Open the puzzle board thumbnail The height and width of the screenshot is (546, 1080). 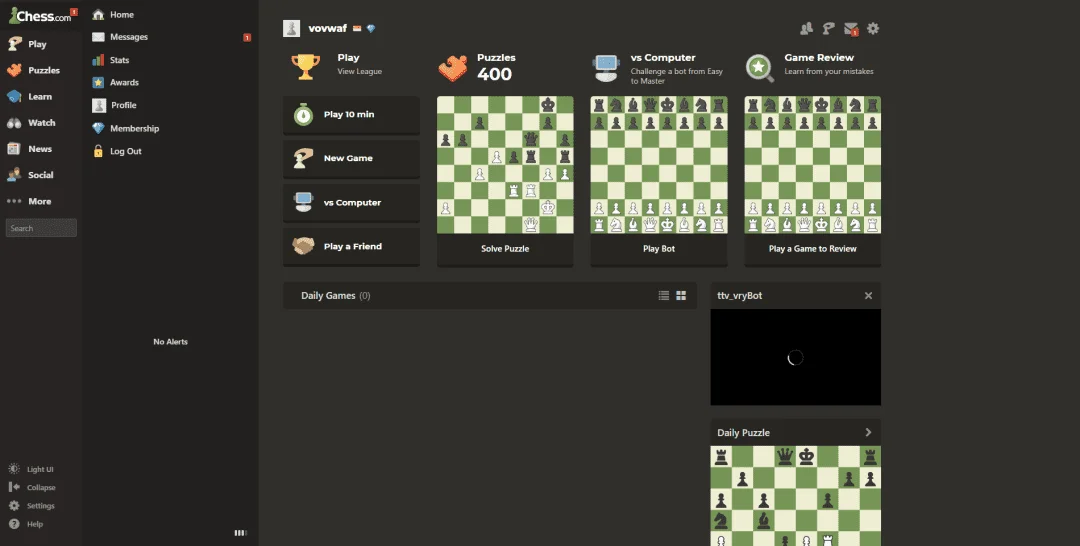(x=505, y=165)
